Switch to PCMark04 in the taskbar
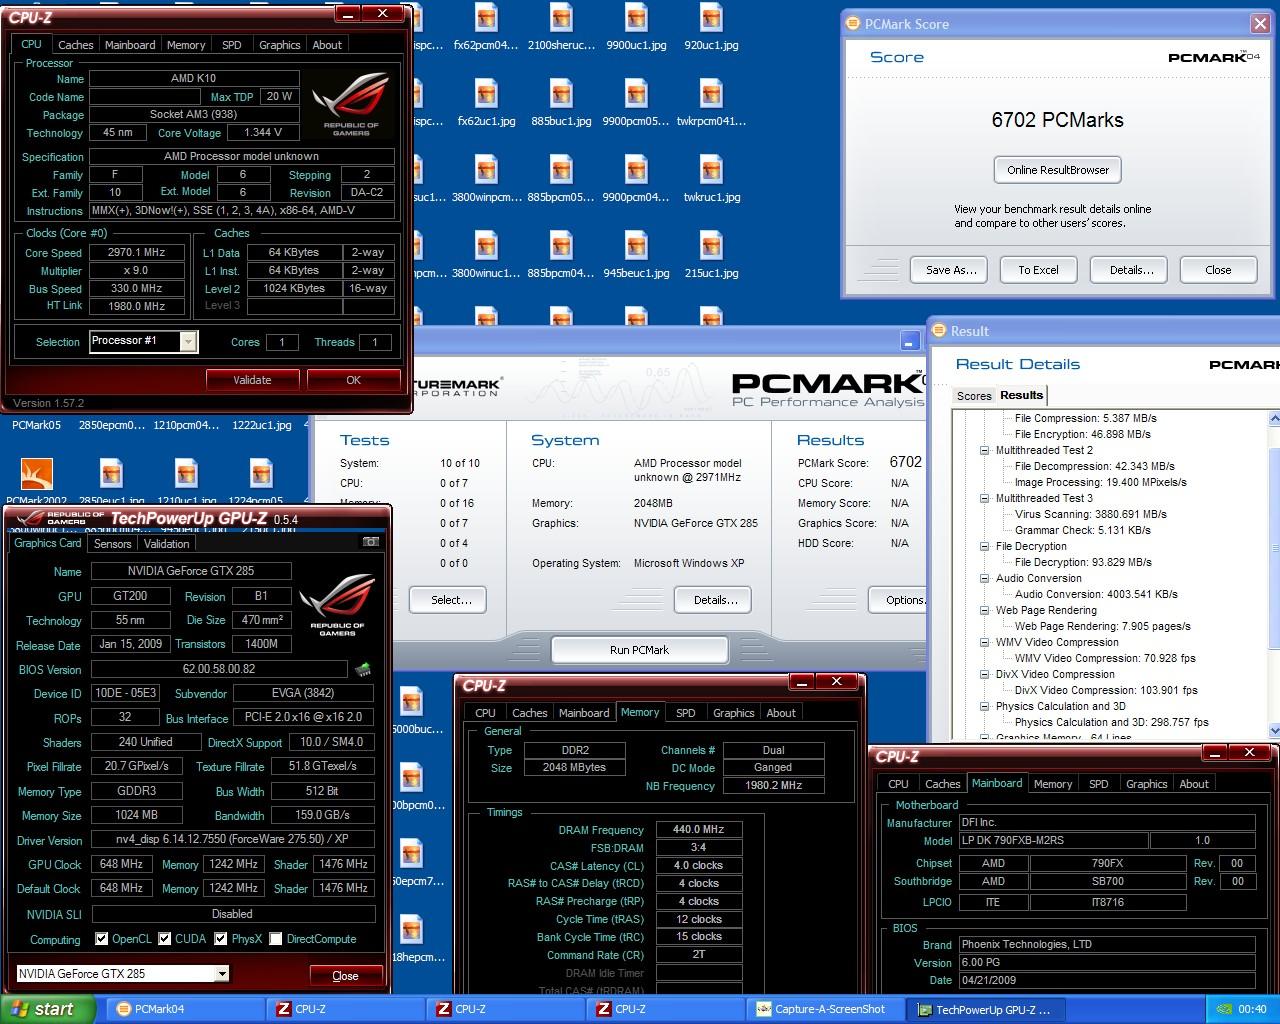Image resolution: width=1280 pixels, height=1024 pixels. click(x=185, y=1009)
